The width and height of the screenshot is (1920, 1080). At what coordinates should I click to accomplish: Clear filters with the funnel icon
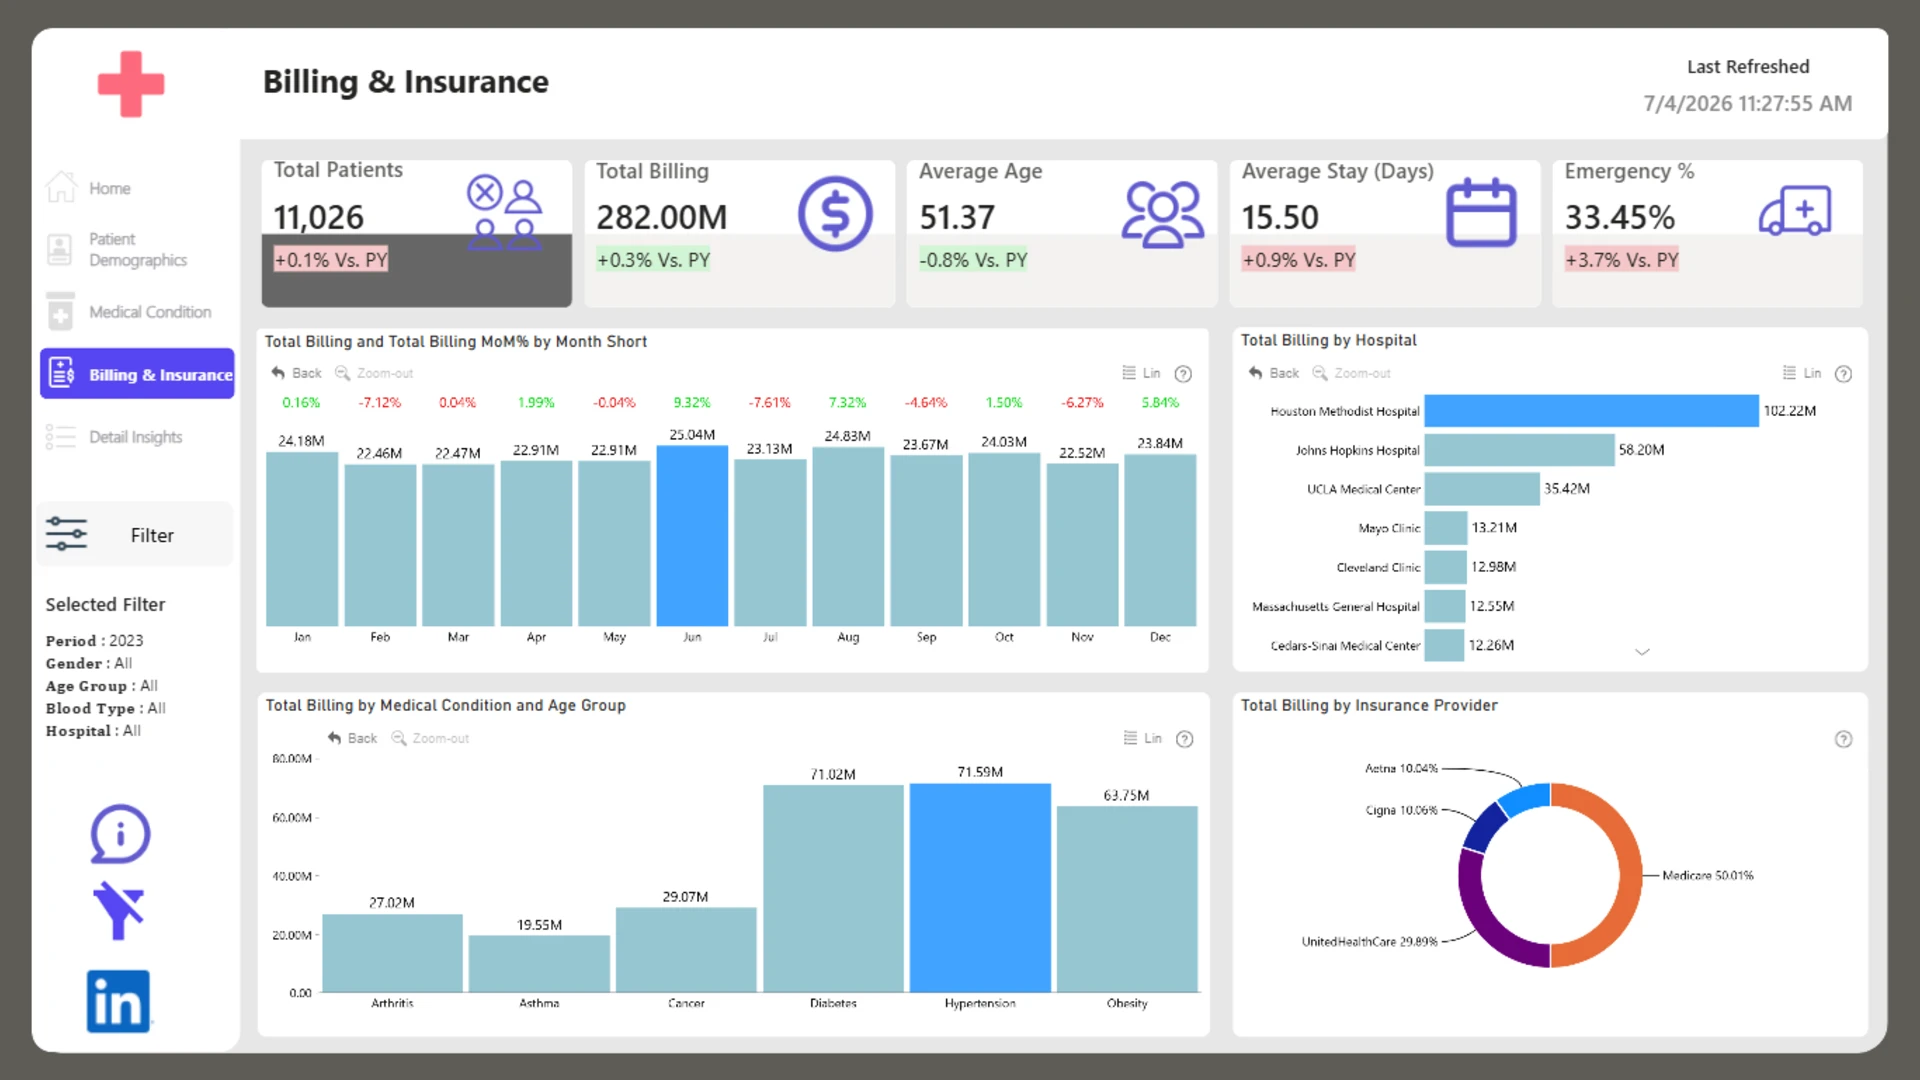pos(119,910)
